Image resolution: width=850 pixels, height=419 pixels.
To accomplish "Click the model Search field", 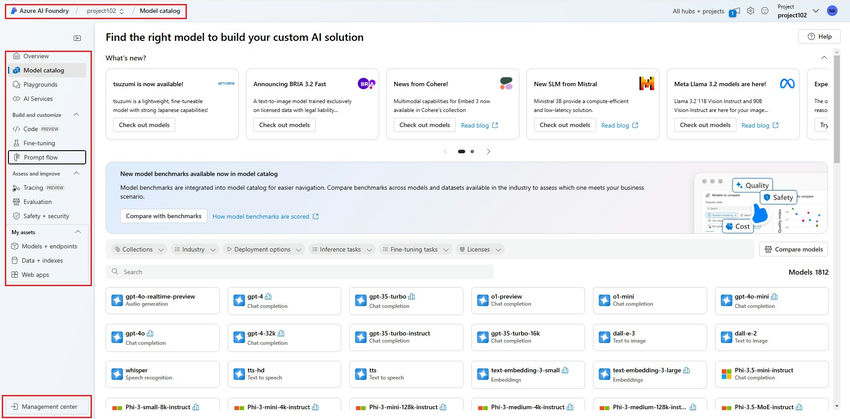I will (300, 272).
